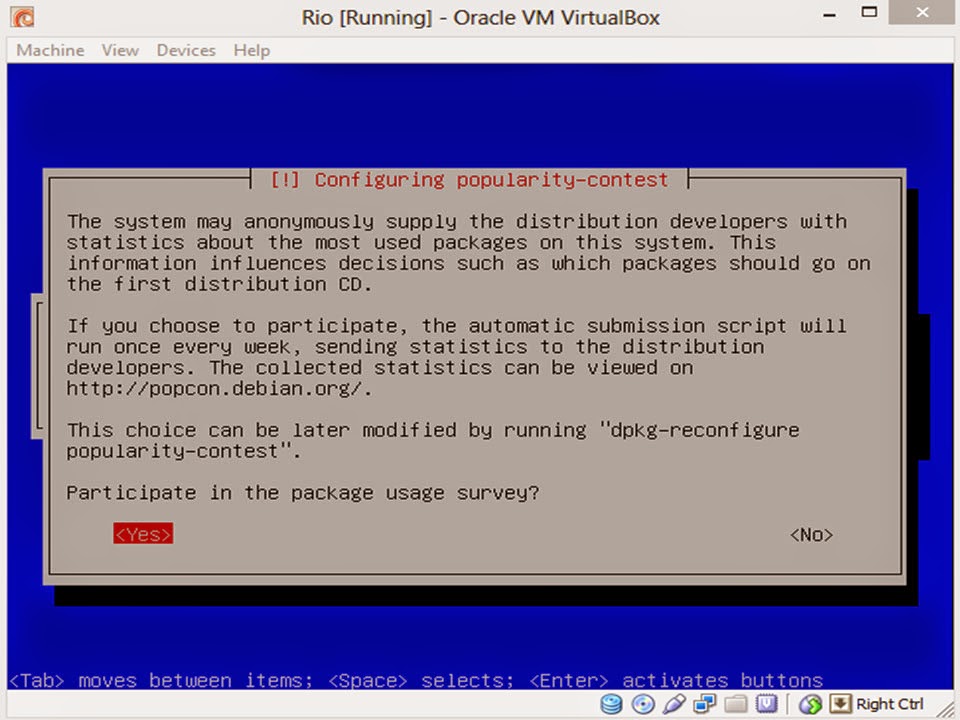Click the Right Ctrl host key indicator
The image size is (960, 720).
coord(889,704)
